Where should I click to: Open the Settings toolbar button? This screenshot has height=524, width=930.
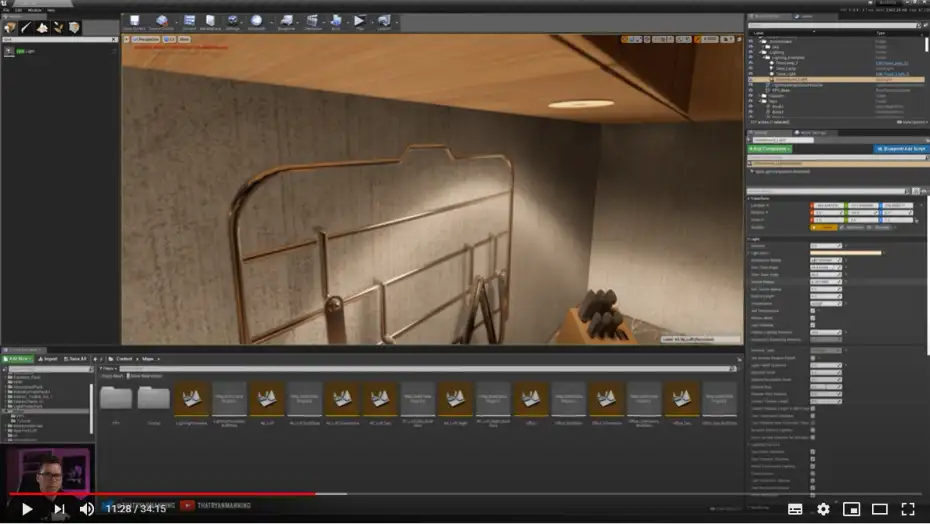tap(232, 23)
